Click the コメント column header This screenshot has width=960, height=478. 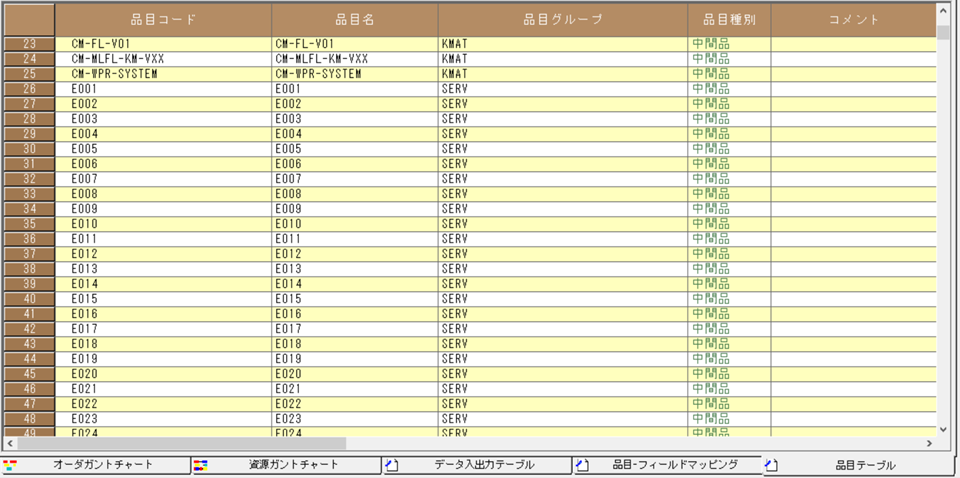[x=853, y=20]
